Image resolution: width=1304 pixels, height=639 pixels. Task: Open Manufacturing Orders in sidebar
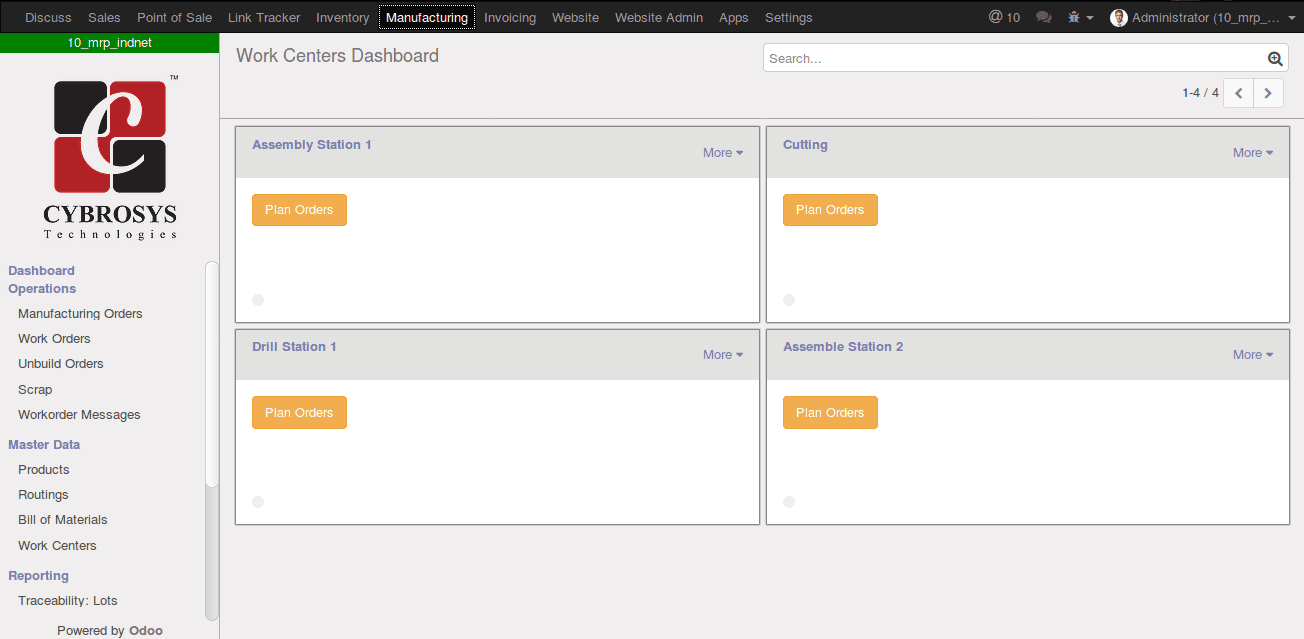coord(80,313)
